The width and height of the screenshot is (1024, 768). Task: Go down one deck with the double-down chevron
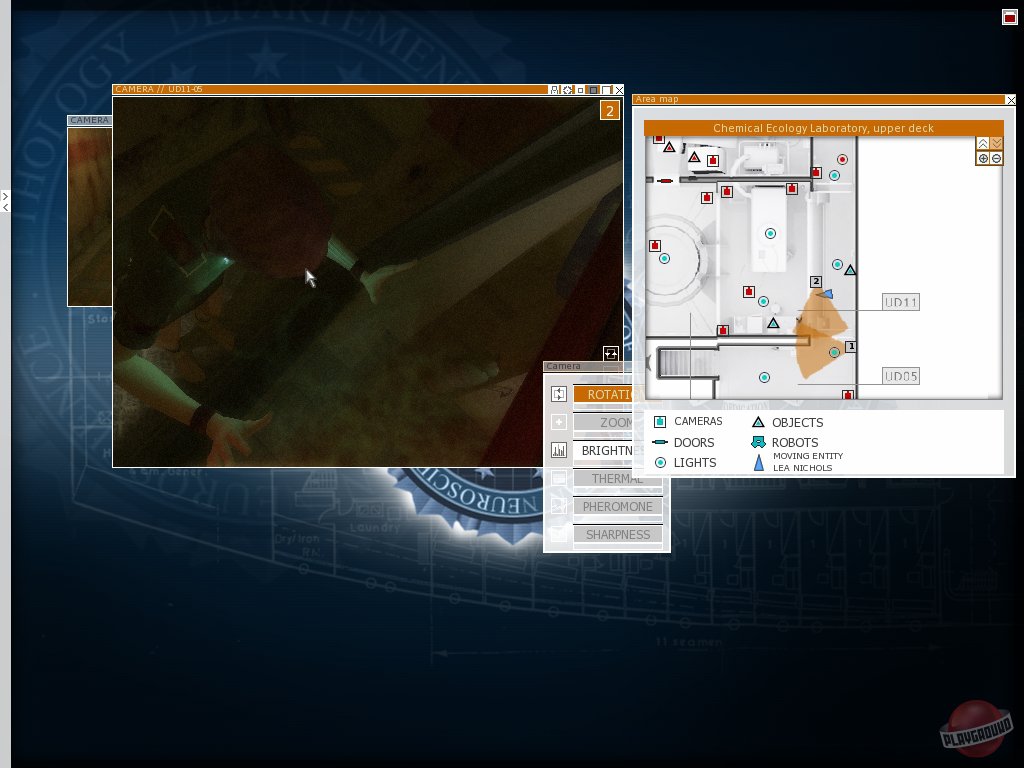[x=997, y=144]
